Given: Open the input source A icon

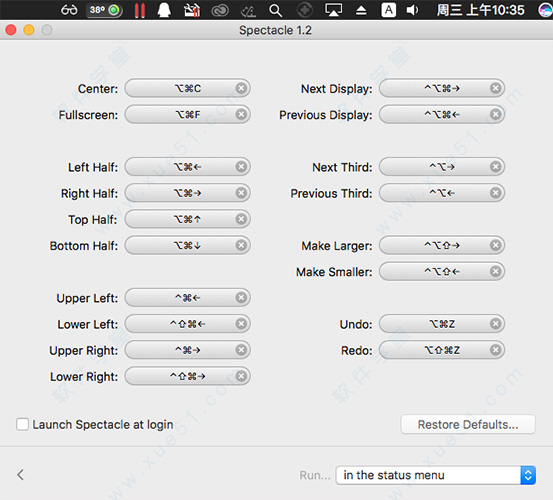Looking at the screenshot, I should pos(388,10).
